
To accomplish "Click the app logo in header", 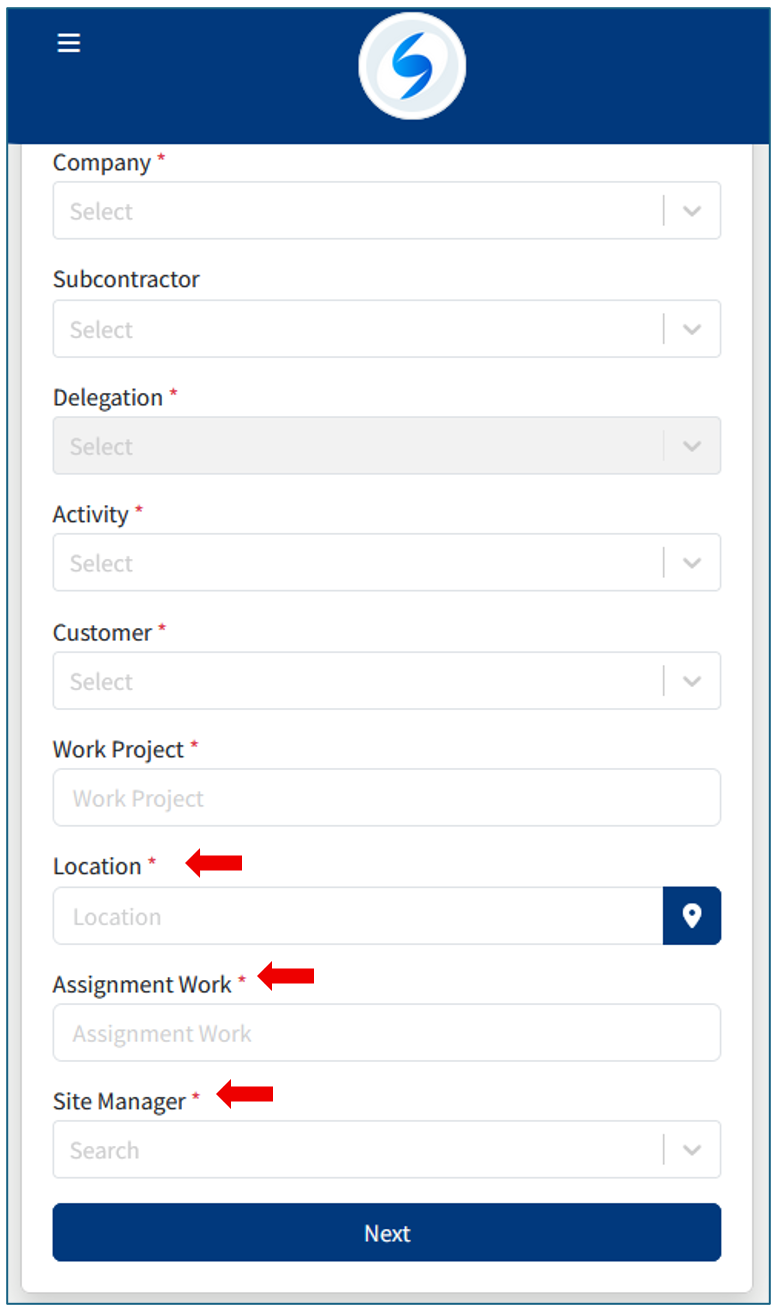I will click(x=412, y=67).
